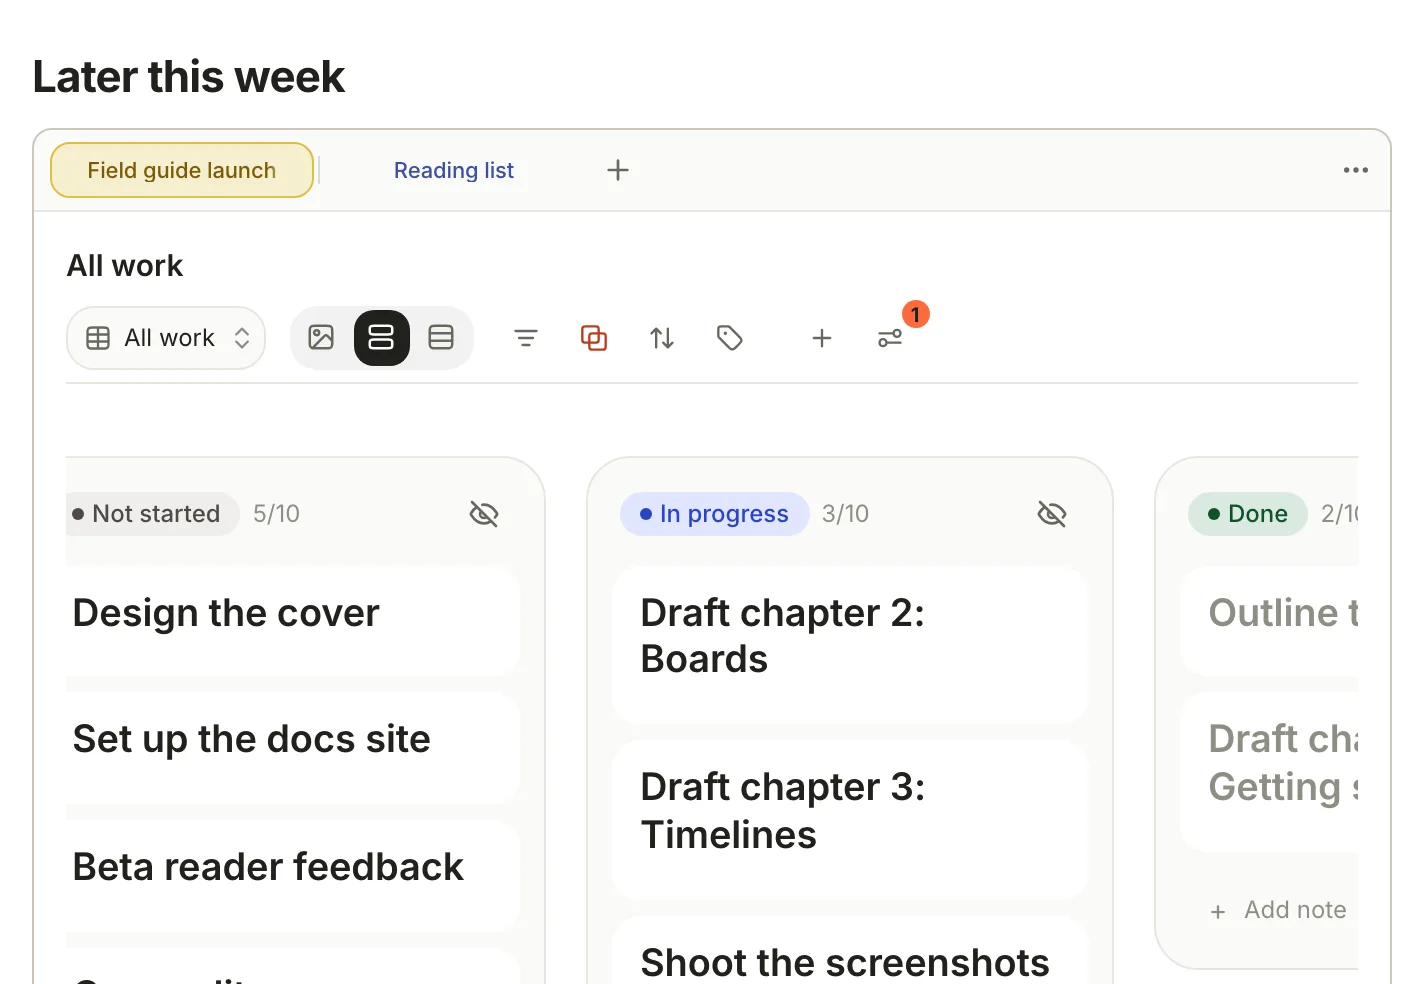Click the 5/10 count in Not started
The width and height of the screenshot is (1424, 984).
point(276,514)
